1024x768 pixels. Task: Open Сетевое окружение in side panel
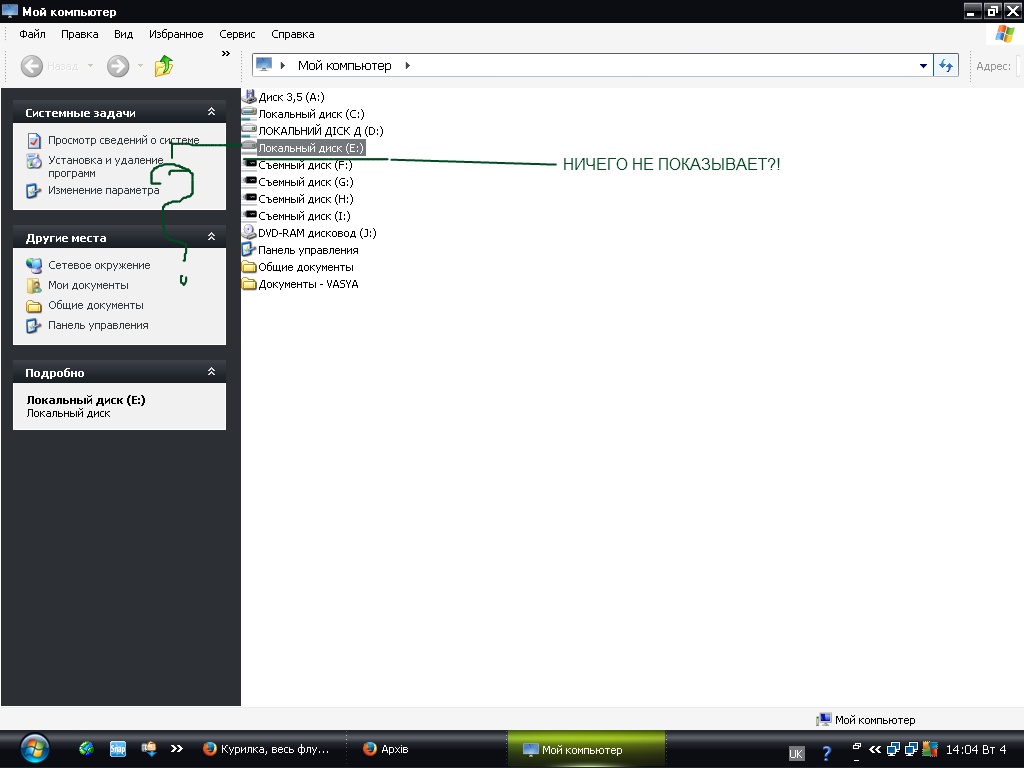pyautogui.click(x=99, y=265)
